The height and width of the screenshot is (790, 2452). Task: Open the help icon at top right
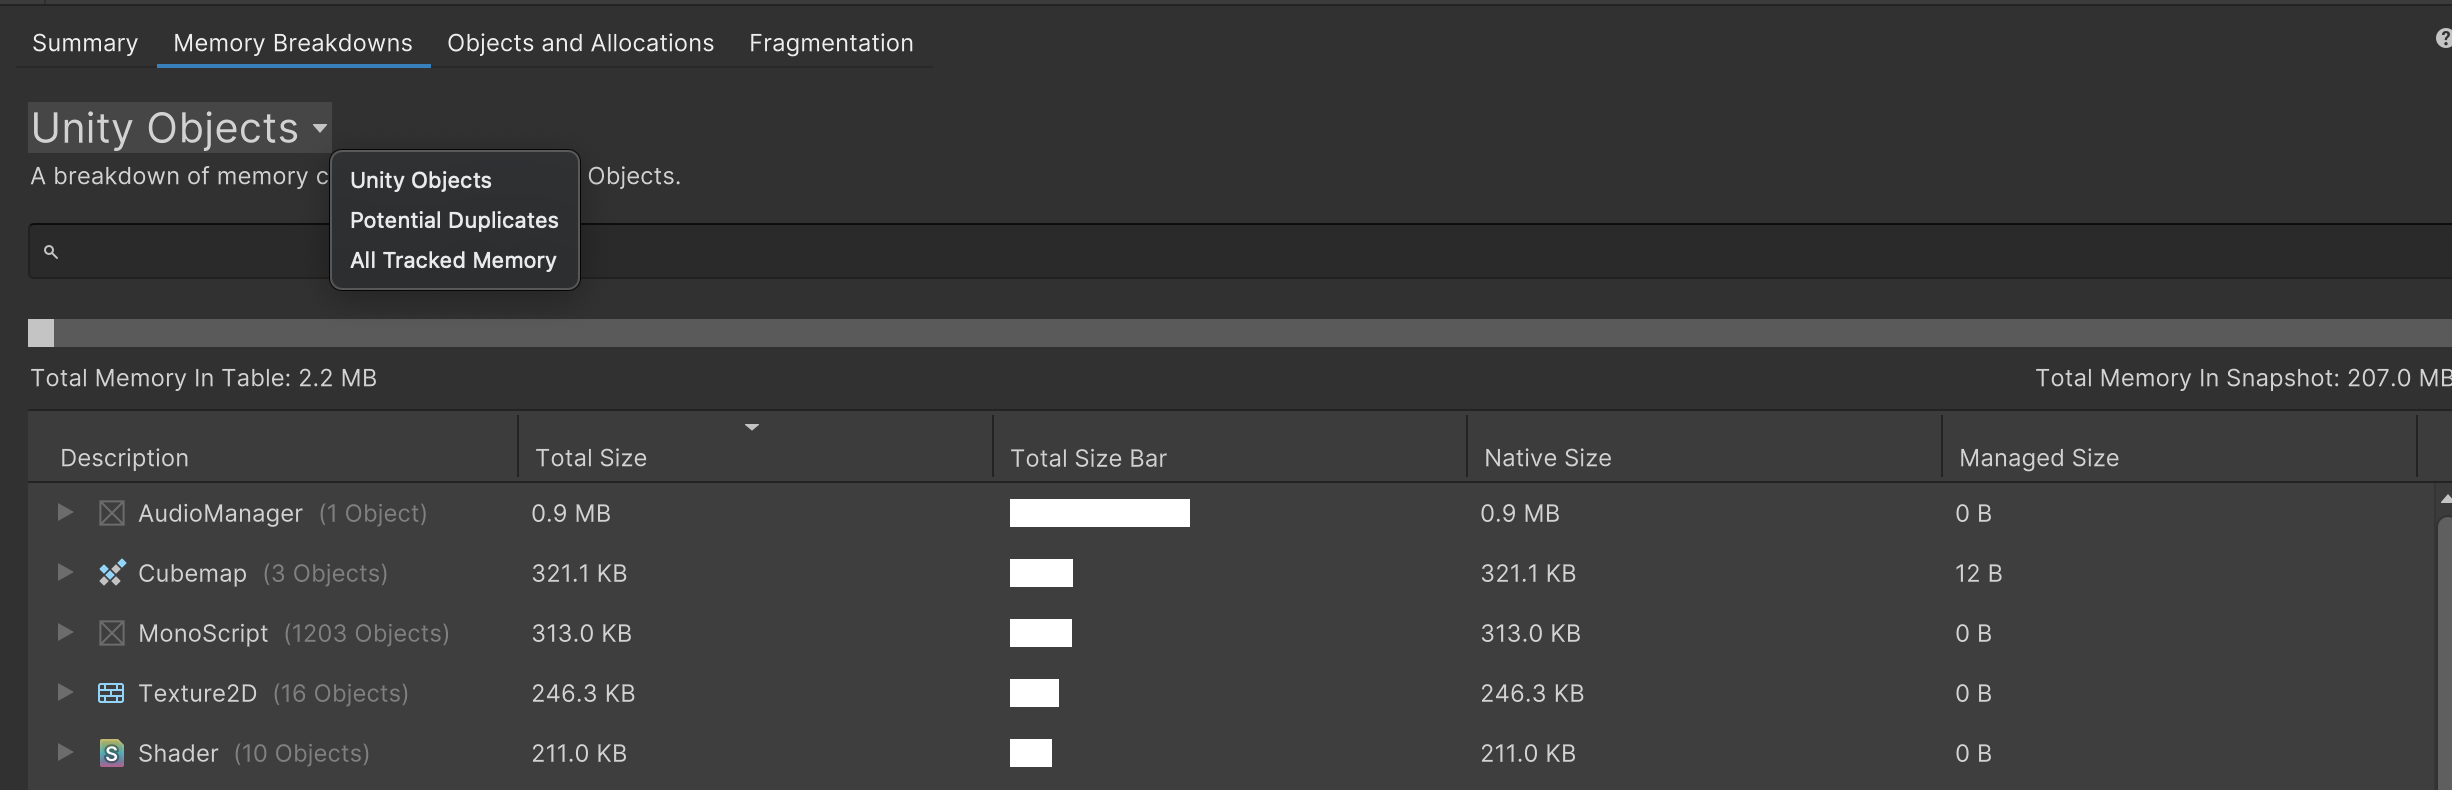pos(2443,39)
